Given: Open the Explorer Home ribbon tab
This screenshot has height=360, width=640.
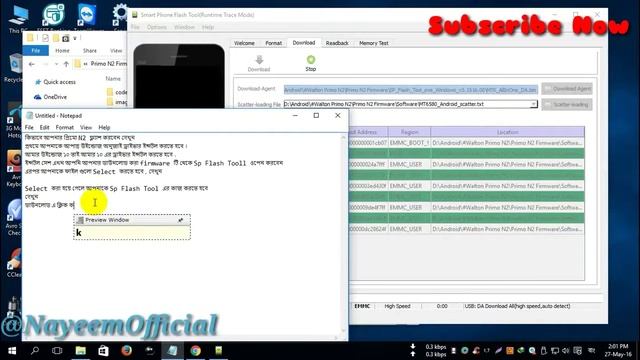Looking at the screenshot, I should (x=62, y=51).
